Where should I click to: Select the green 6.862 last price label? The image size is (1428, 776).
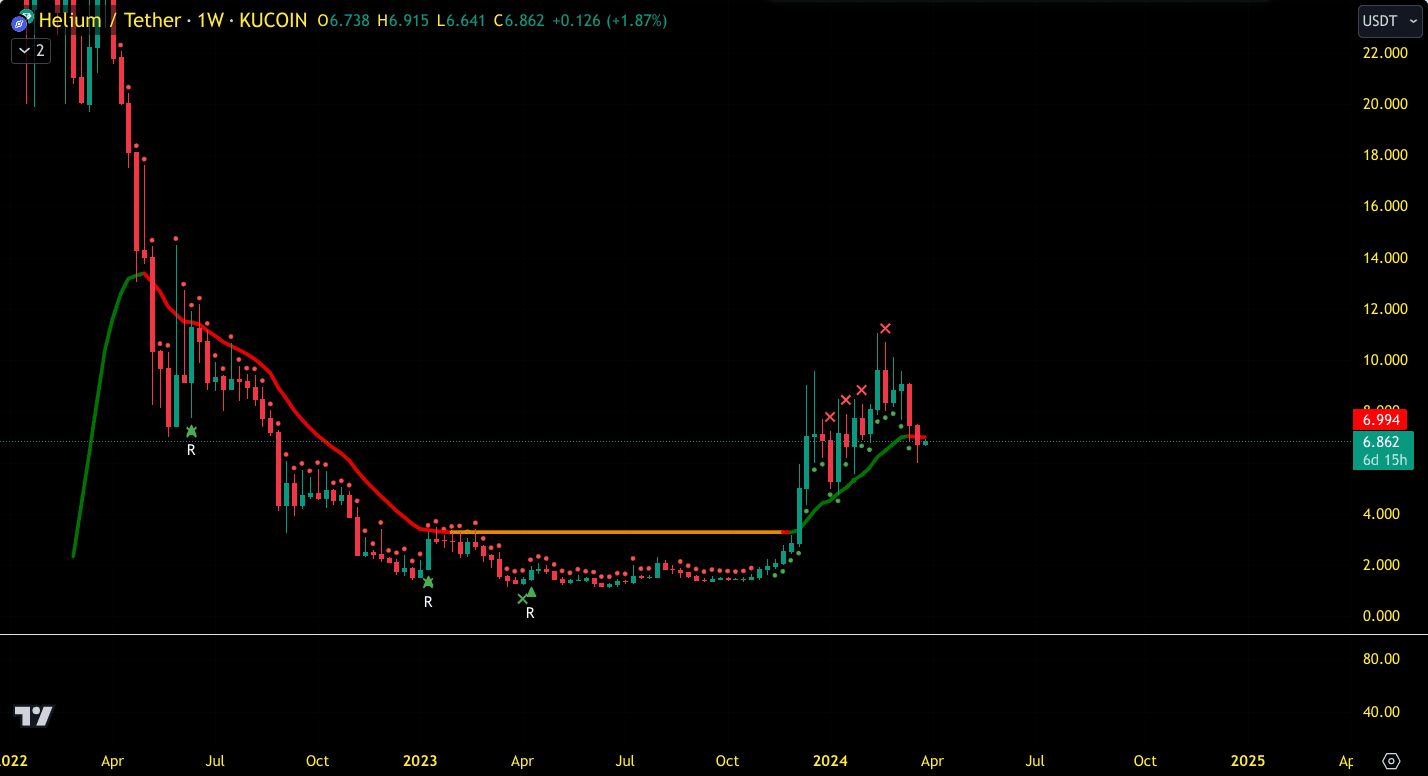1384,442
